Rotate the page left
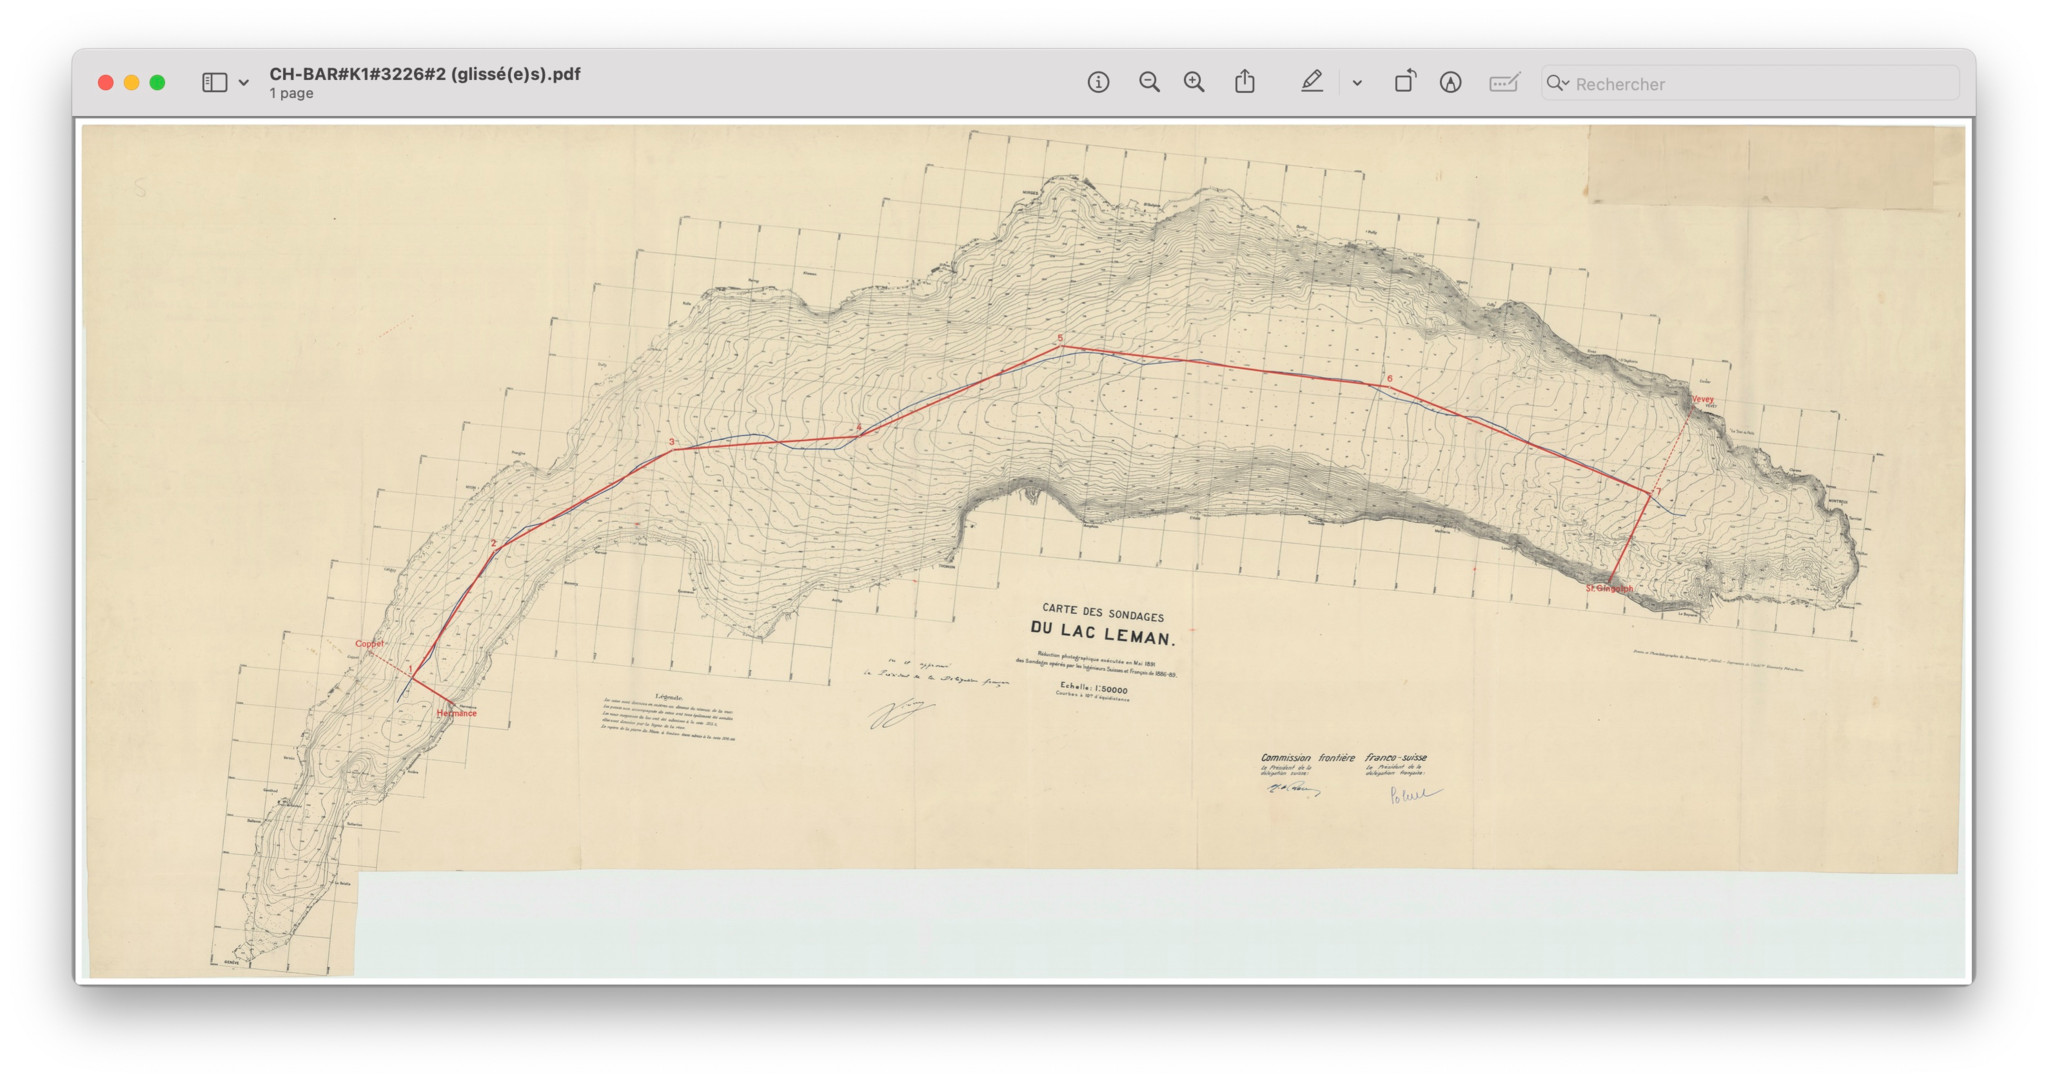Viewport: 2048px width, 1082px height. pyautogui.click(x=1405, y=82)
